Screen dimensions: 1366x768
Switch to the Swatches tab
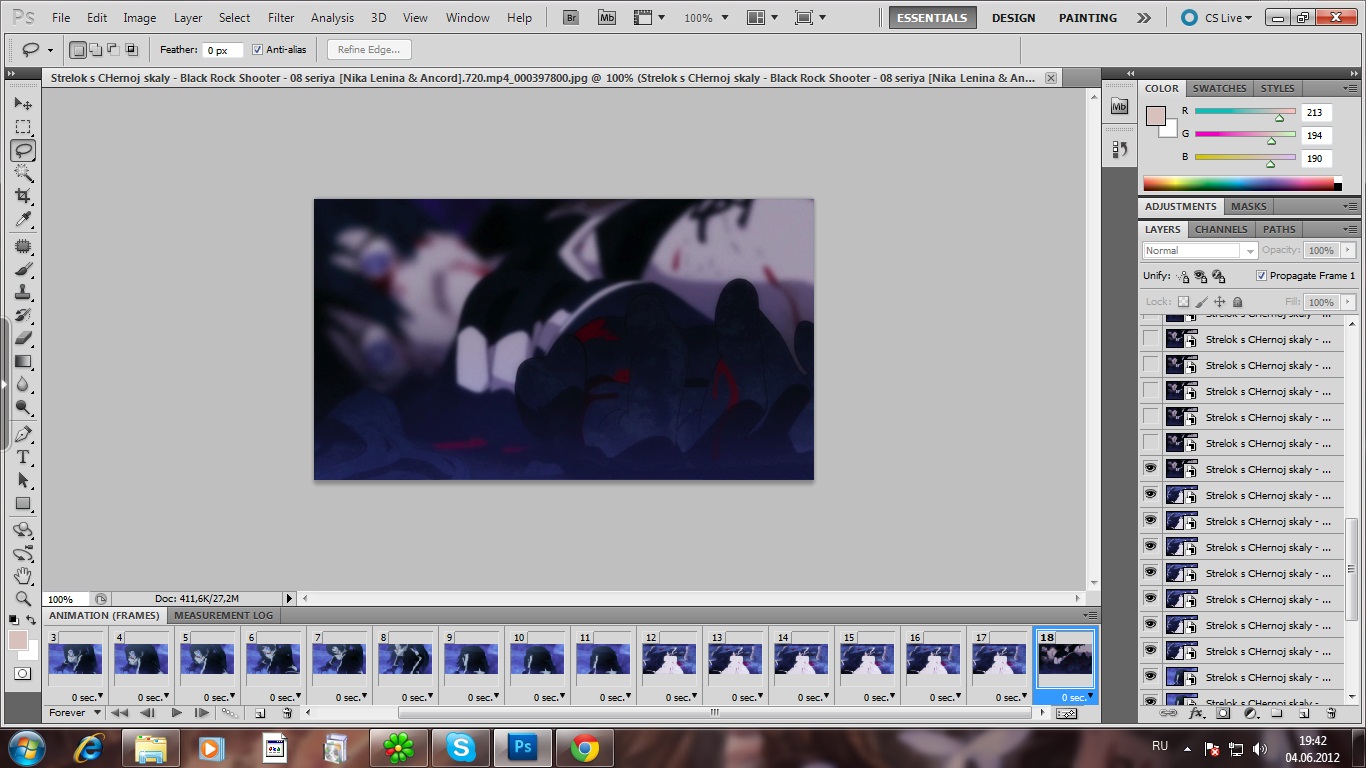pos(1219,88)
